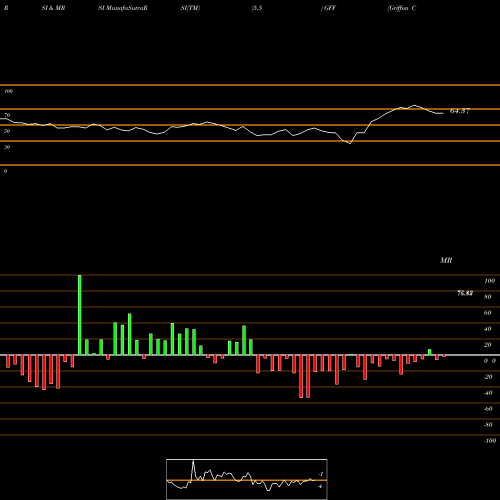Click the 'SI(TM)' header text
The width and height of the screenshot is (500, 500).
coord(190,8)
